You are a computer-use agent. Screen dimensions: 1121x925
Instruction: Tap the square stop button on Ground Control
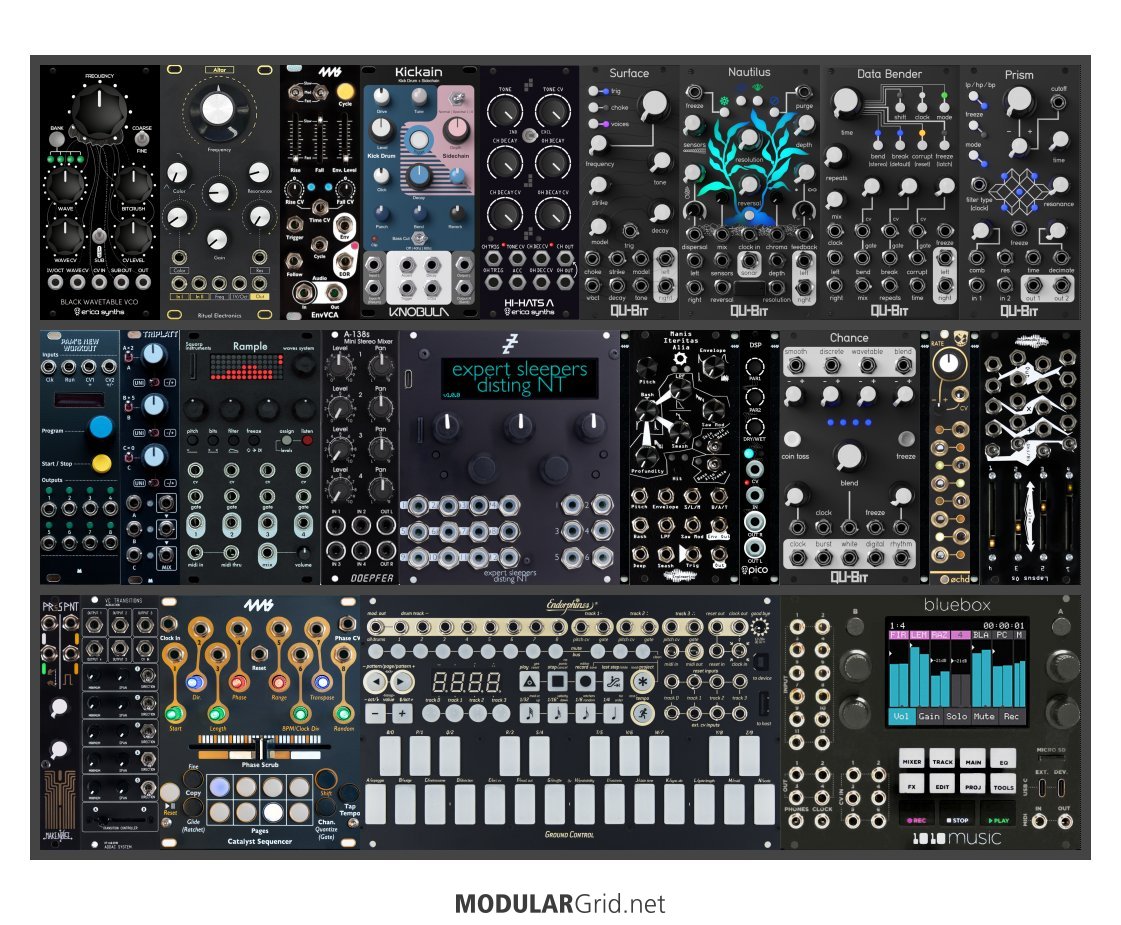pyautogui.click(x=558, y=681)
